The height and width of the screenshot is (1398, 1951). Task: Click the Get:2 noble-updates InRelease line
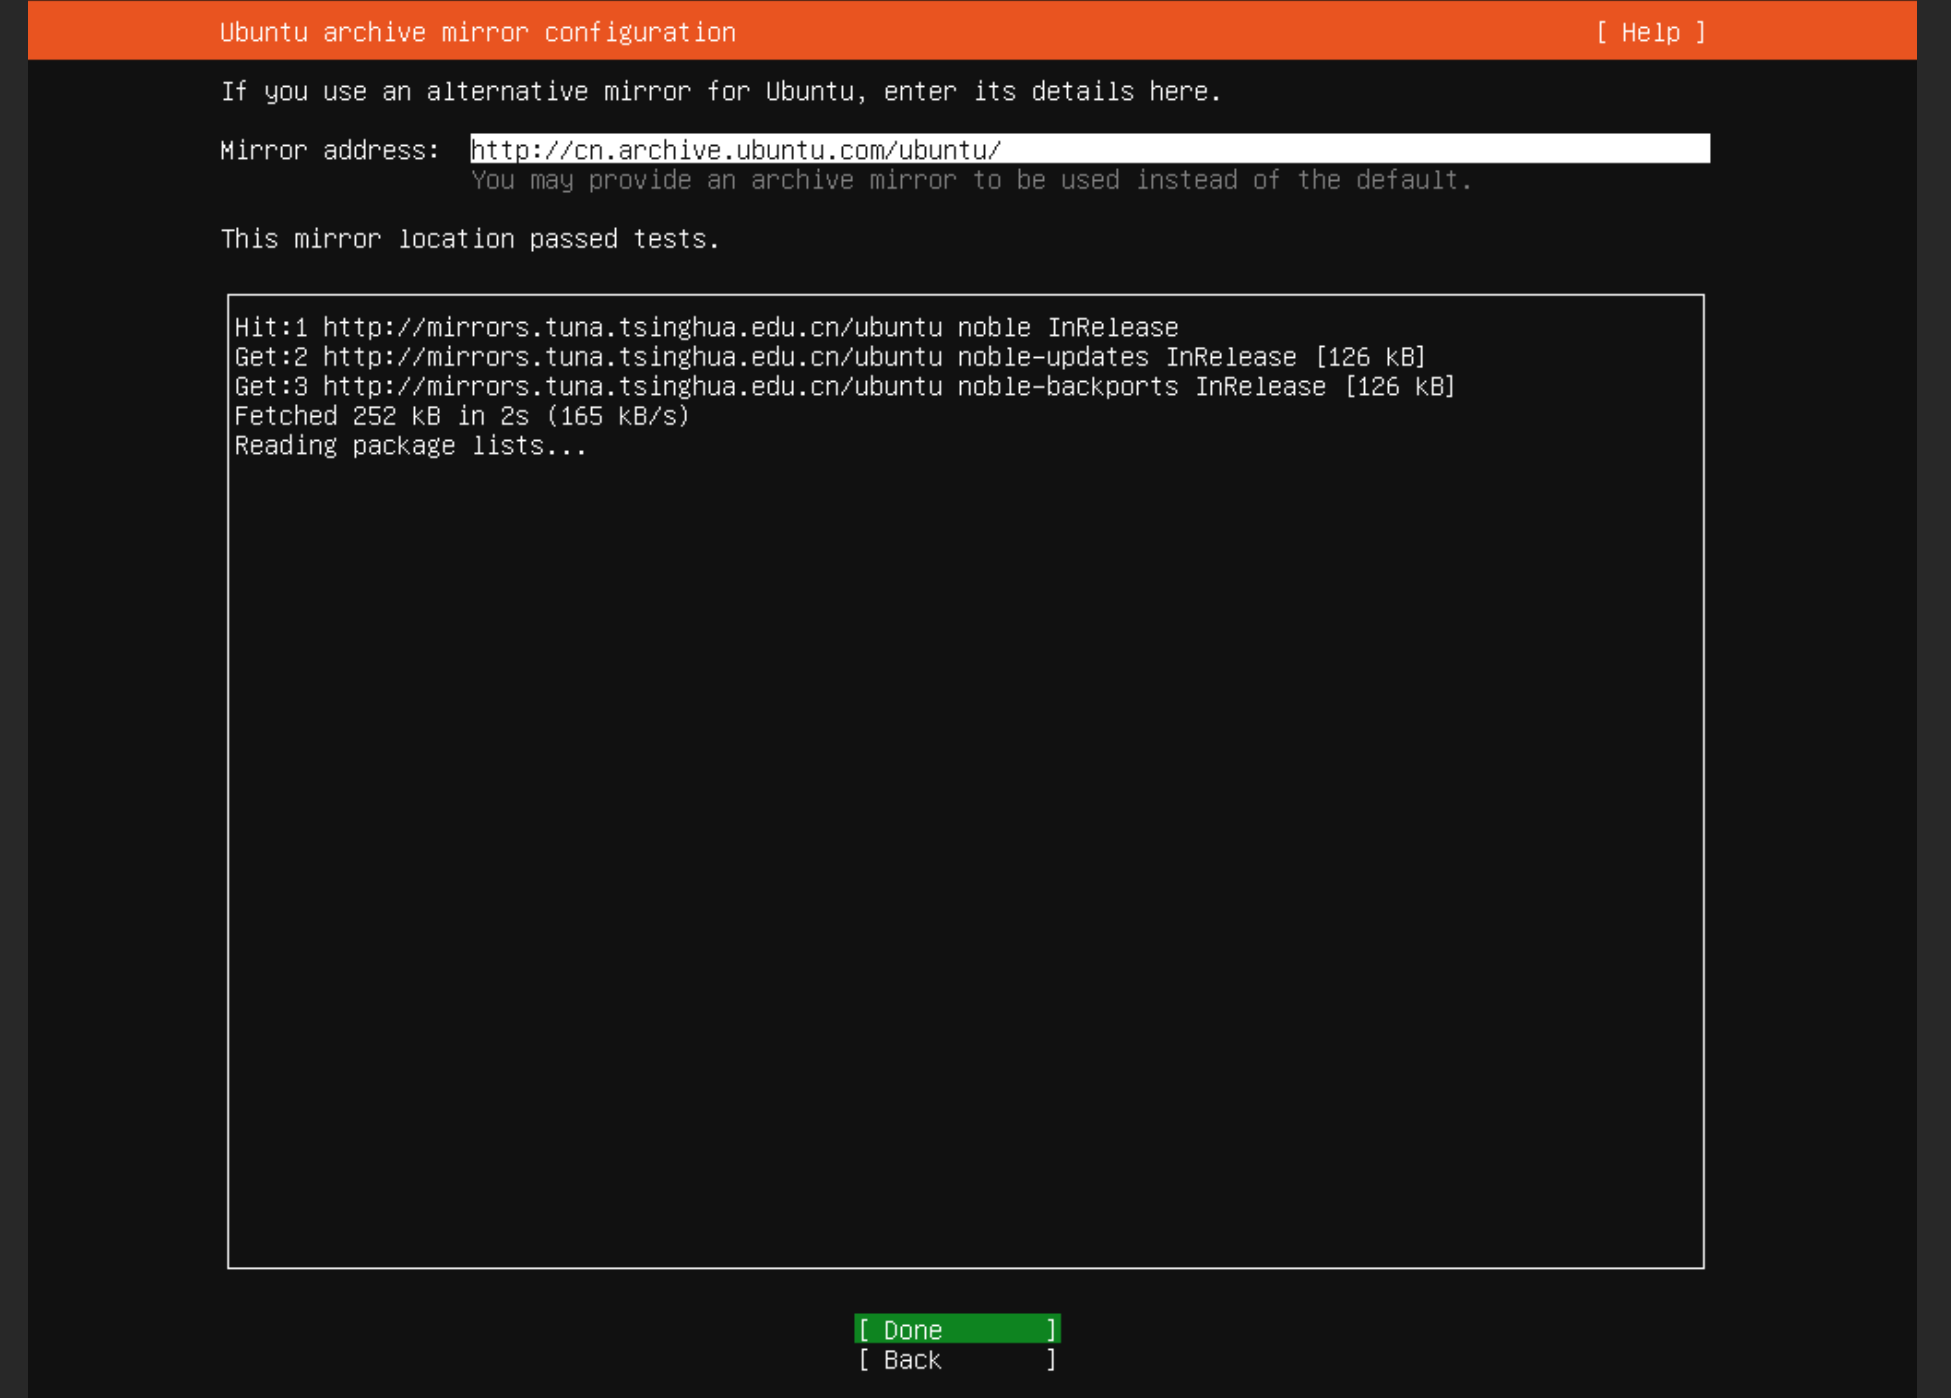click(830, 357)
